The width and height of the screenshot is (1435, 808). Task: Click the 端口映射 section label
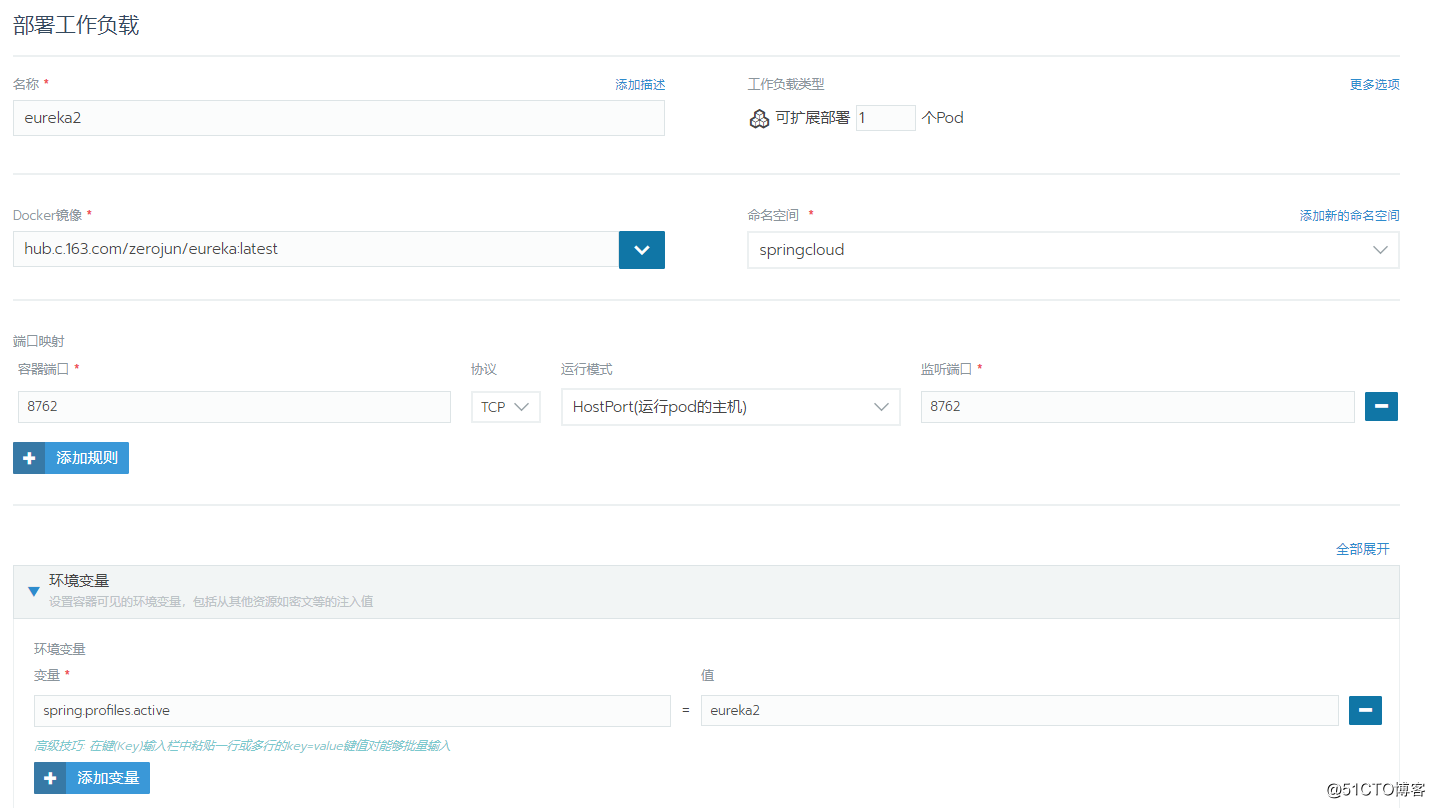coord(39,342)
